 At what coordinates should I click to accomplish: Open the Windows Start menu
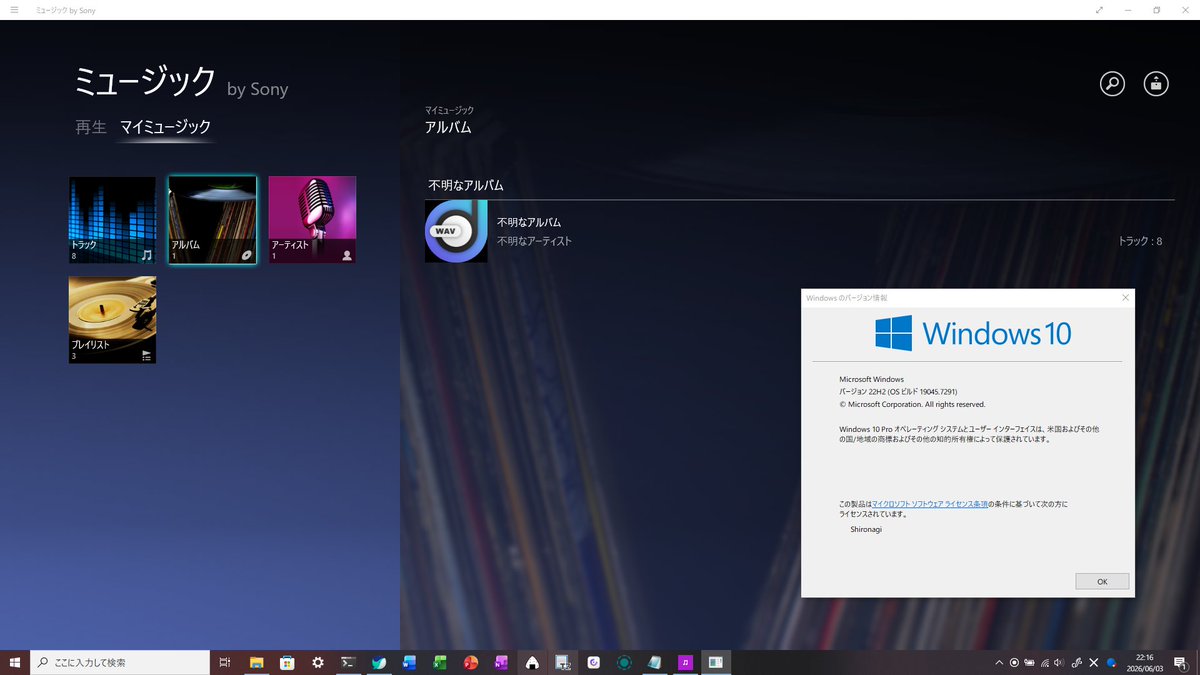(x=15, y=662)
